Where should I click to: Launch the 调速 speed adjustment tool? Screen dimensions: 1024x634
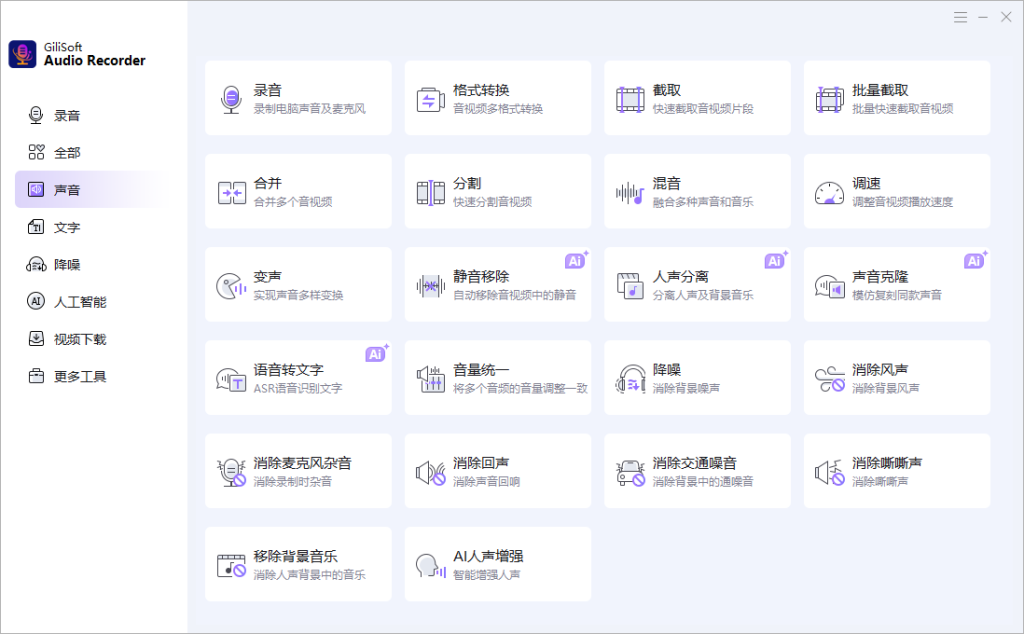coord(896,190)
